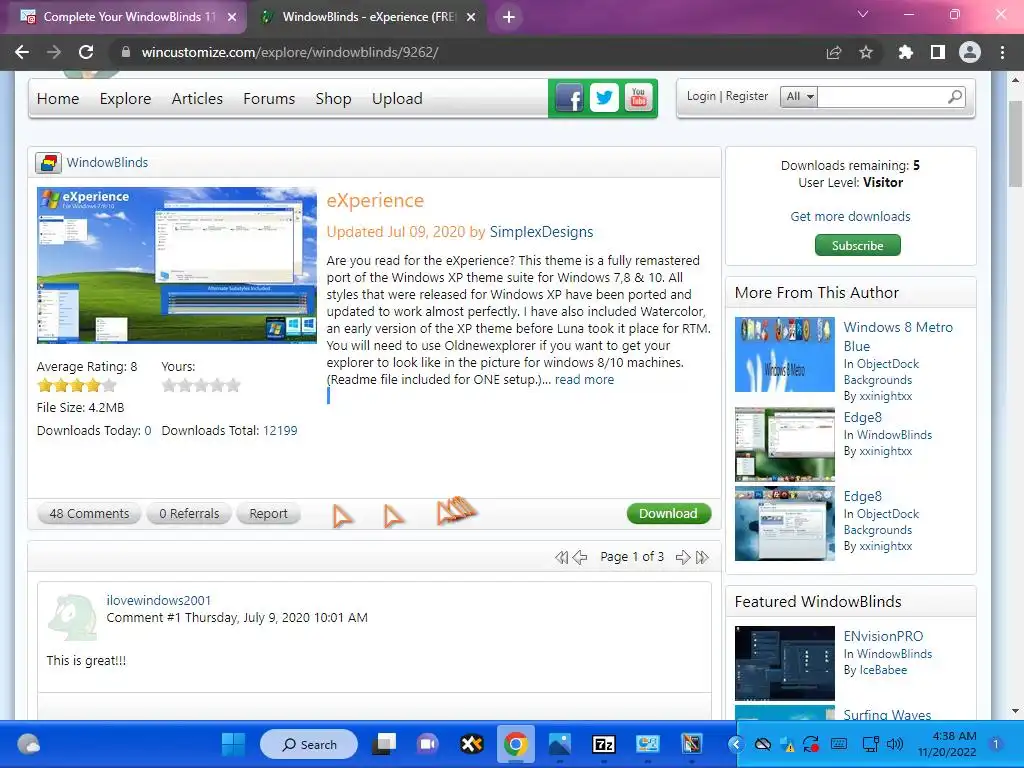The height and width of the screenshot is (768, 1024).
Task: Open the WindowBlinds breadcrumb link
Action: (x=107, y=163)
